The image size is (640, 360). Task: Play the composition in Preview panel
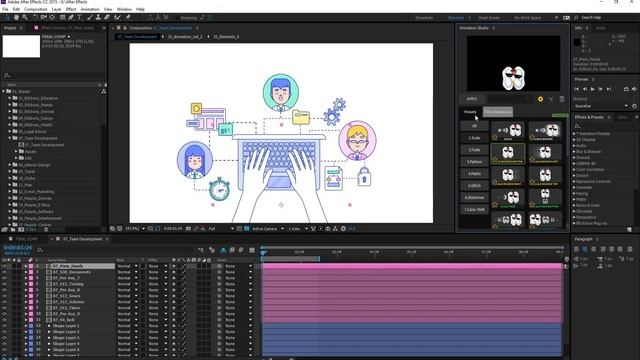tap(593, 89)
